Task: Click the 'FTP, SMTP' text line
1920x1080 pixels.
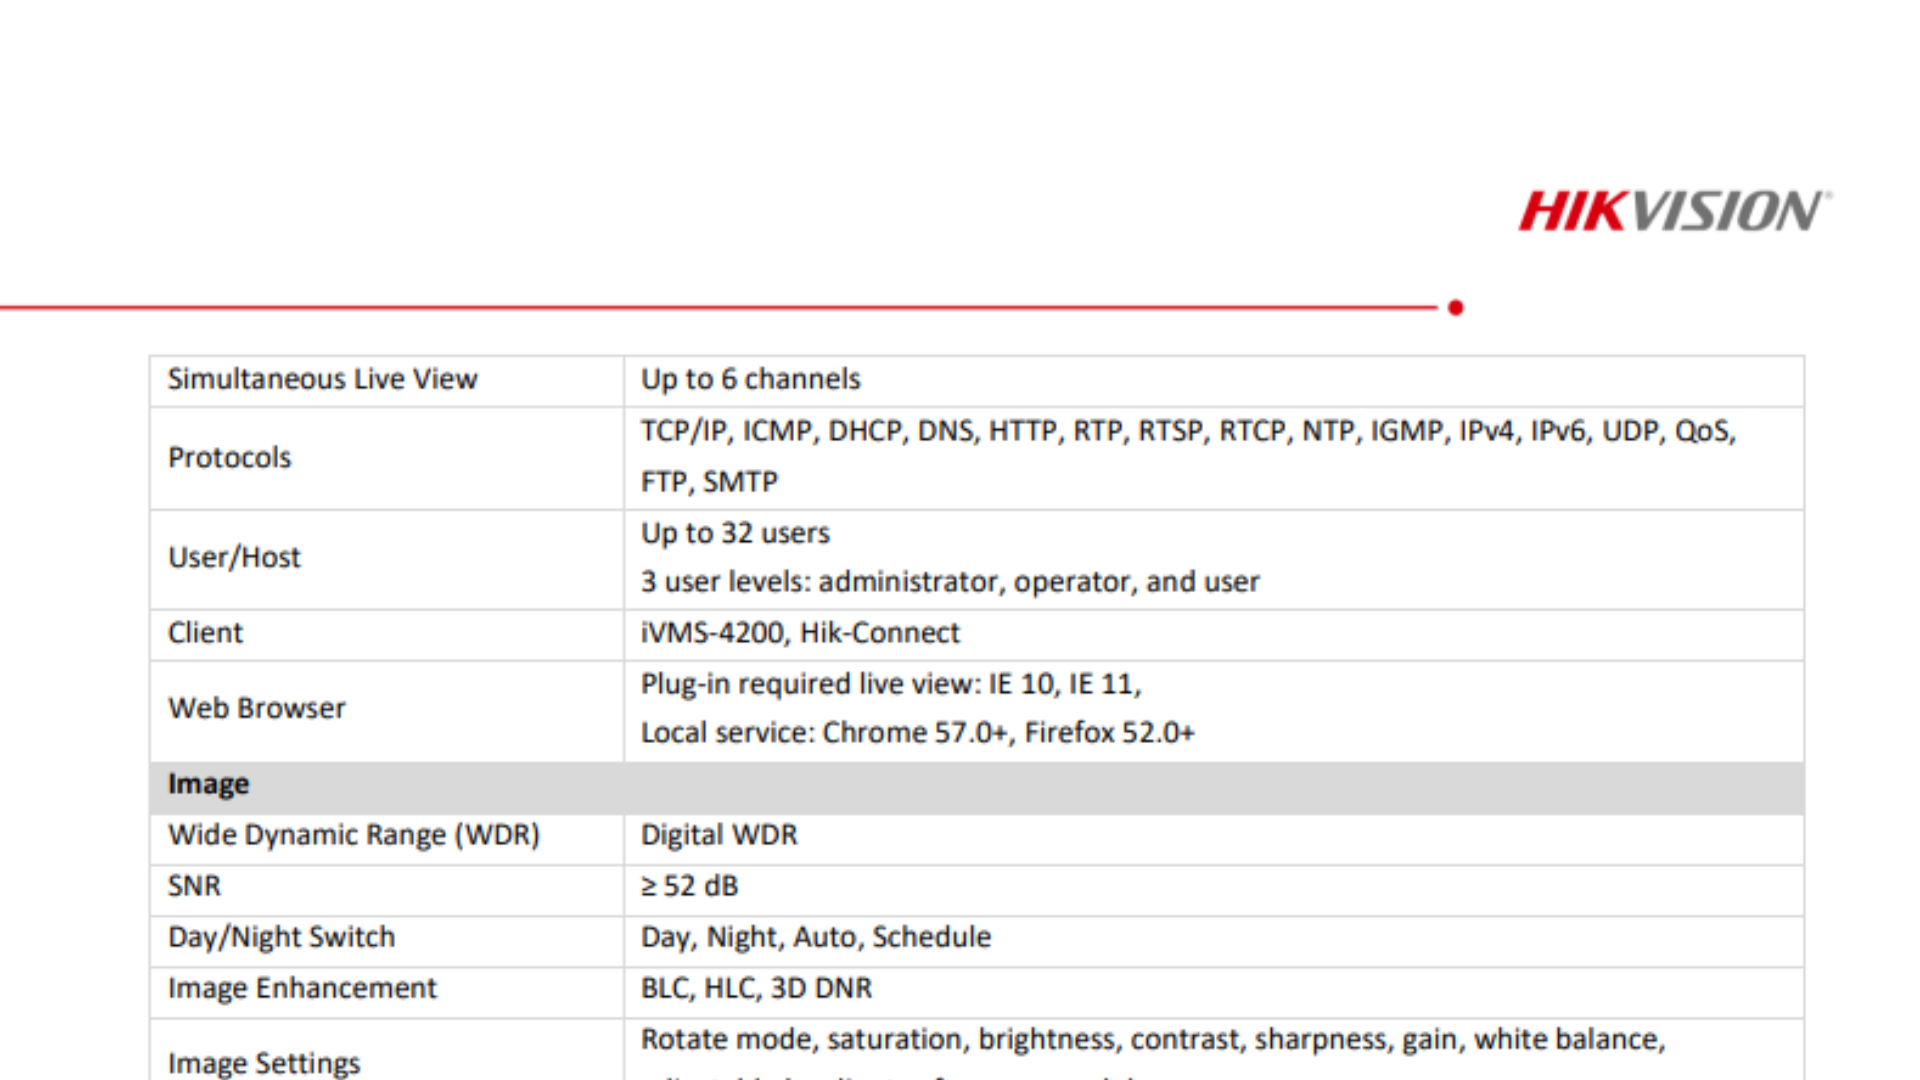Action: pyautogui.click(x=709, y=482)
